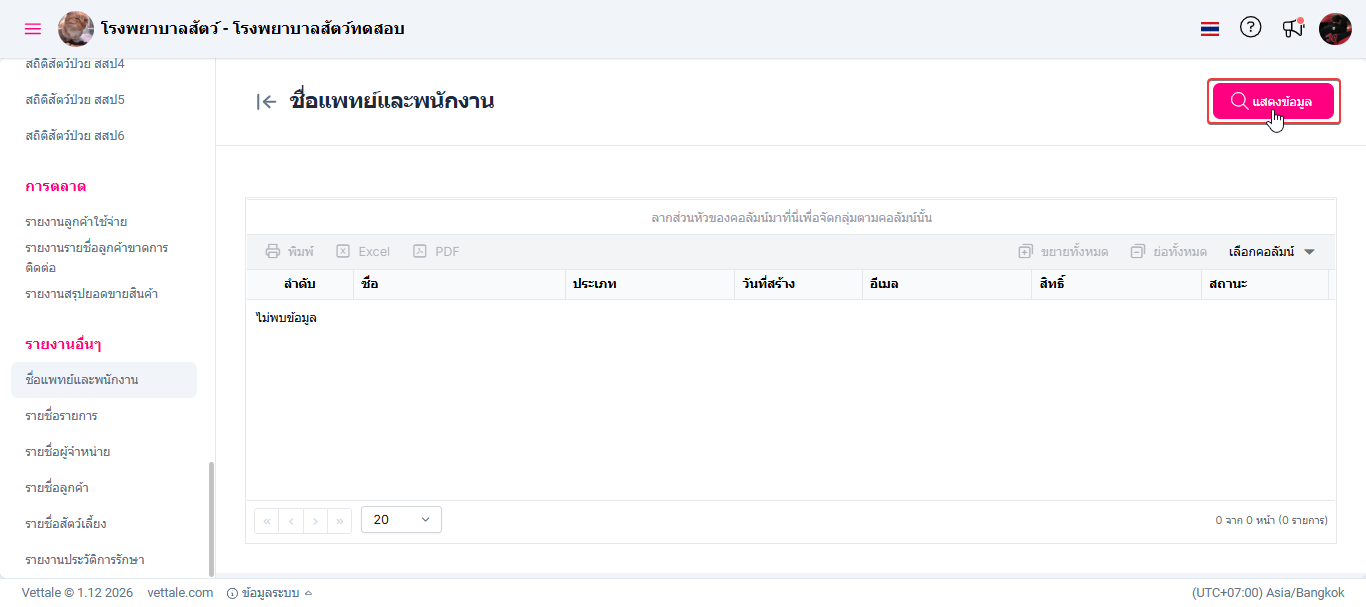1366x607 pixels.
Task: Open สถิติสัตว์ป่วย สสป4 report
Action: click(75, 64)
